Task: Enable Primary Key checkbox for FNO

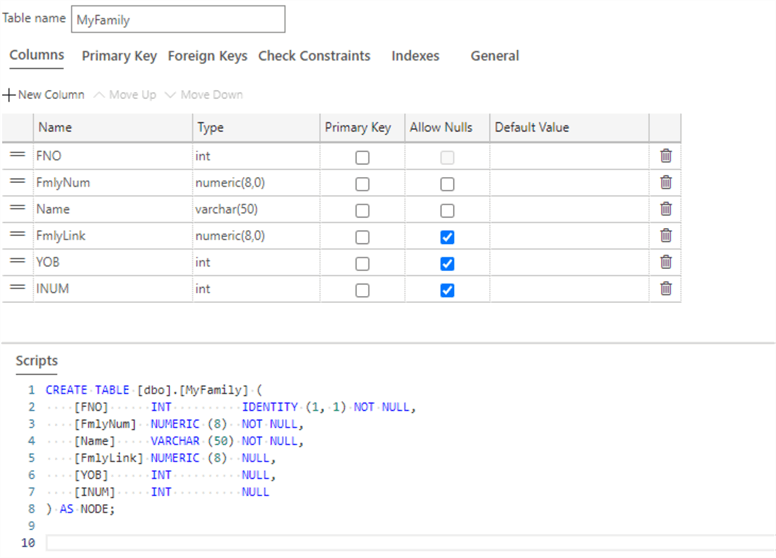Action: (x=362, y=157)
